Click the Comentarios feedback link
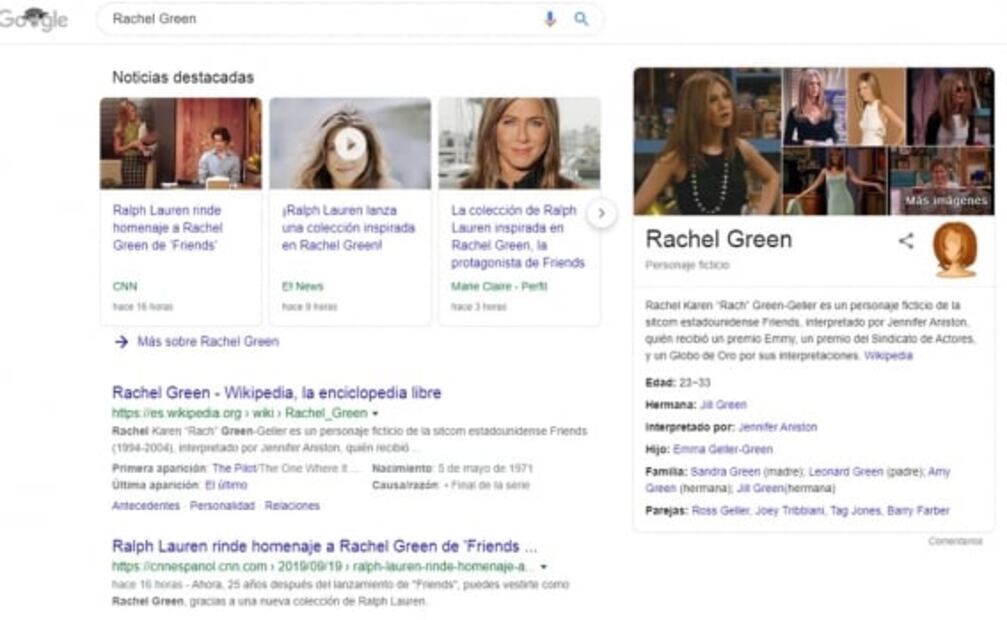The image size is (1007, 620). click(x=955, y=542)
